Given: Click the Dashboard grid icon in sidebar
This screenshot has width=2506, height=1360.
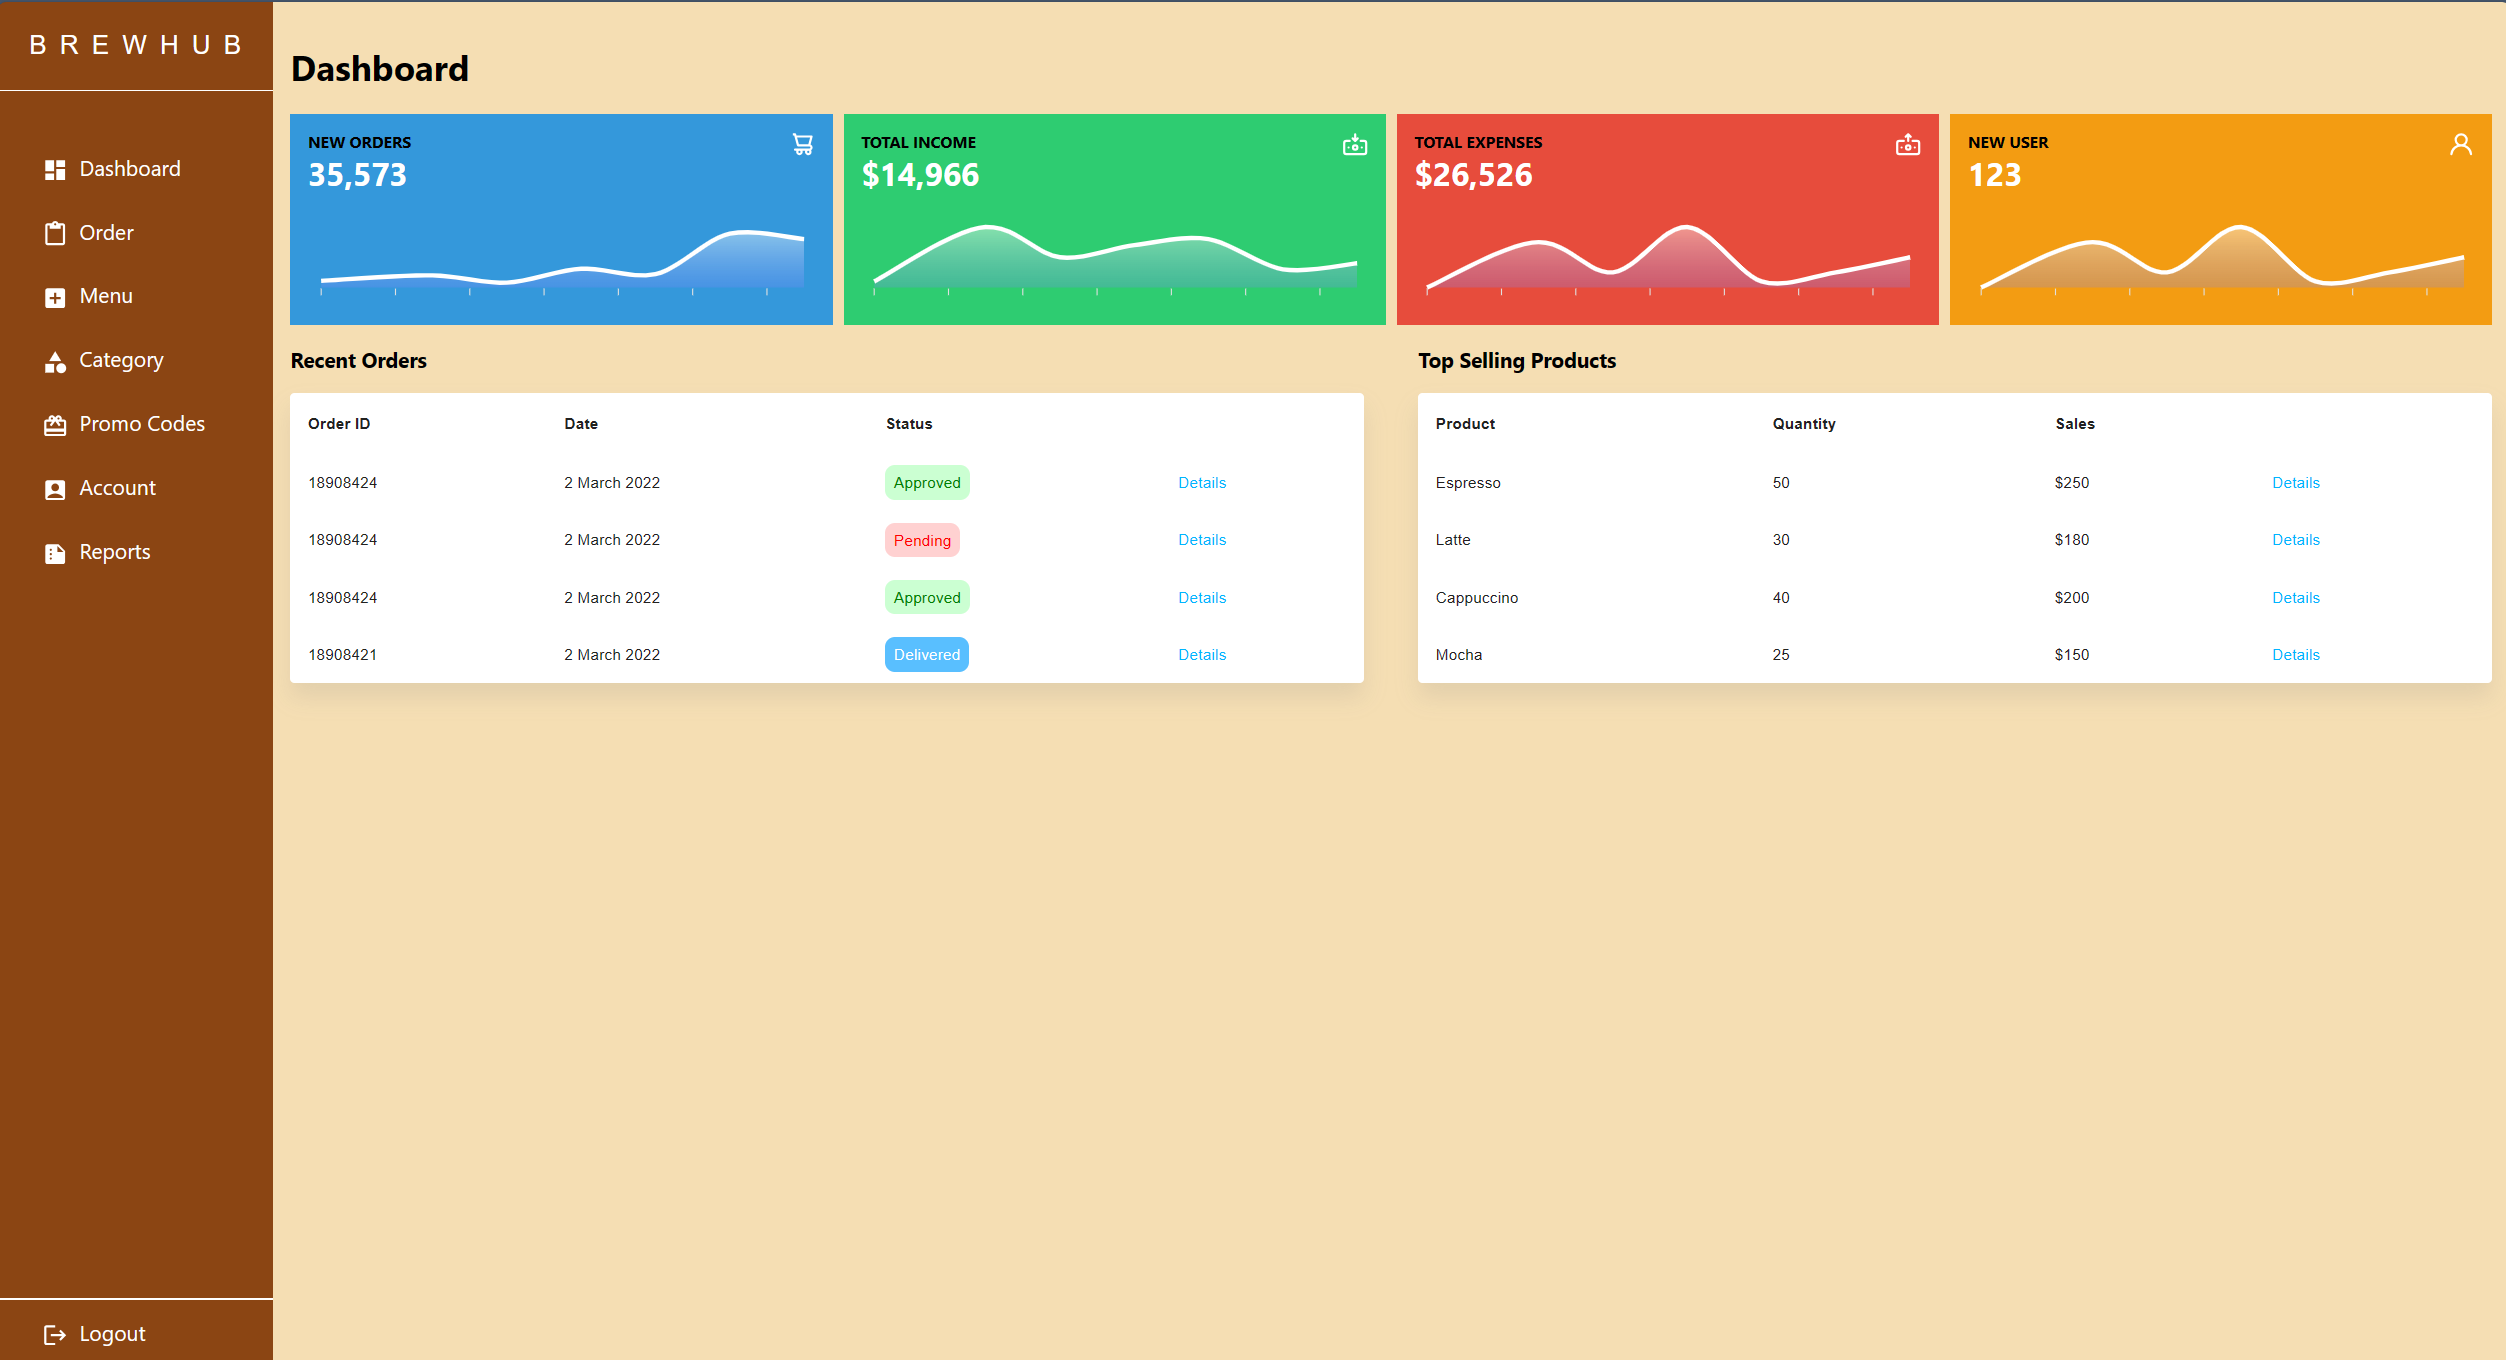Looking at the screenshot, I should pos(55,170).
